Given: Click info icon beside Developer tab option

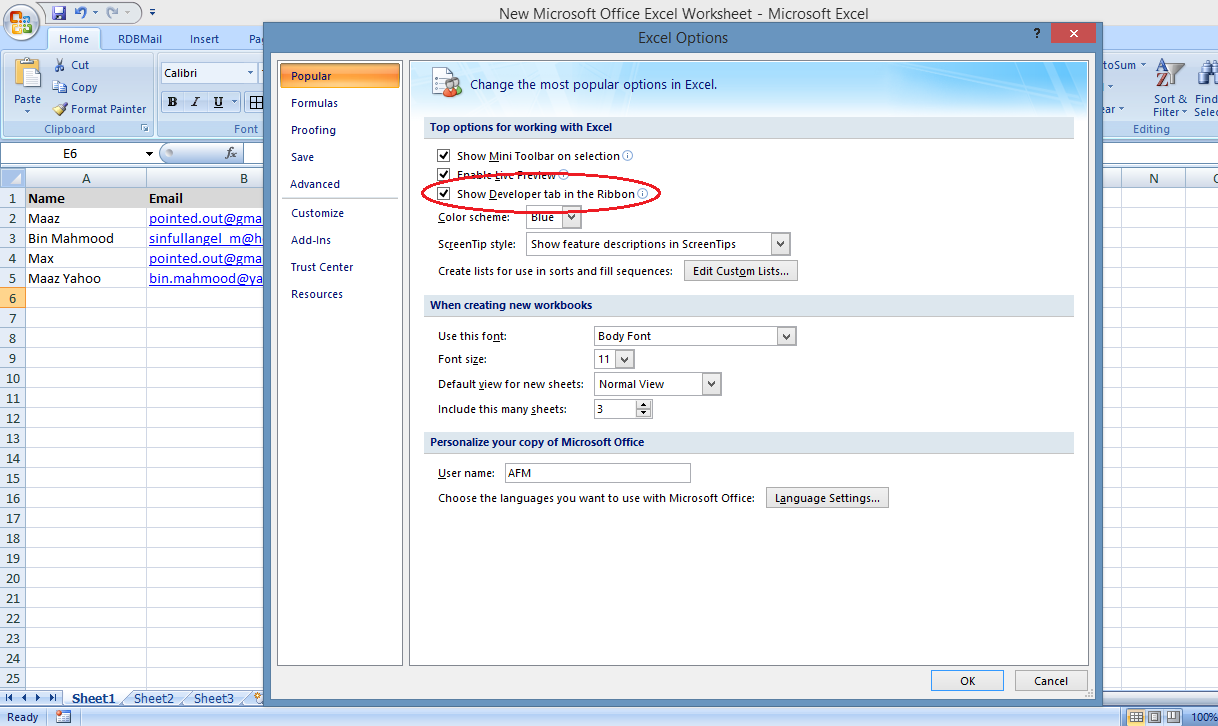Looking at the screenshot, I should pyautogui.click(x=642, y=194).
